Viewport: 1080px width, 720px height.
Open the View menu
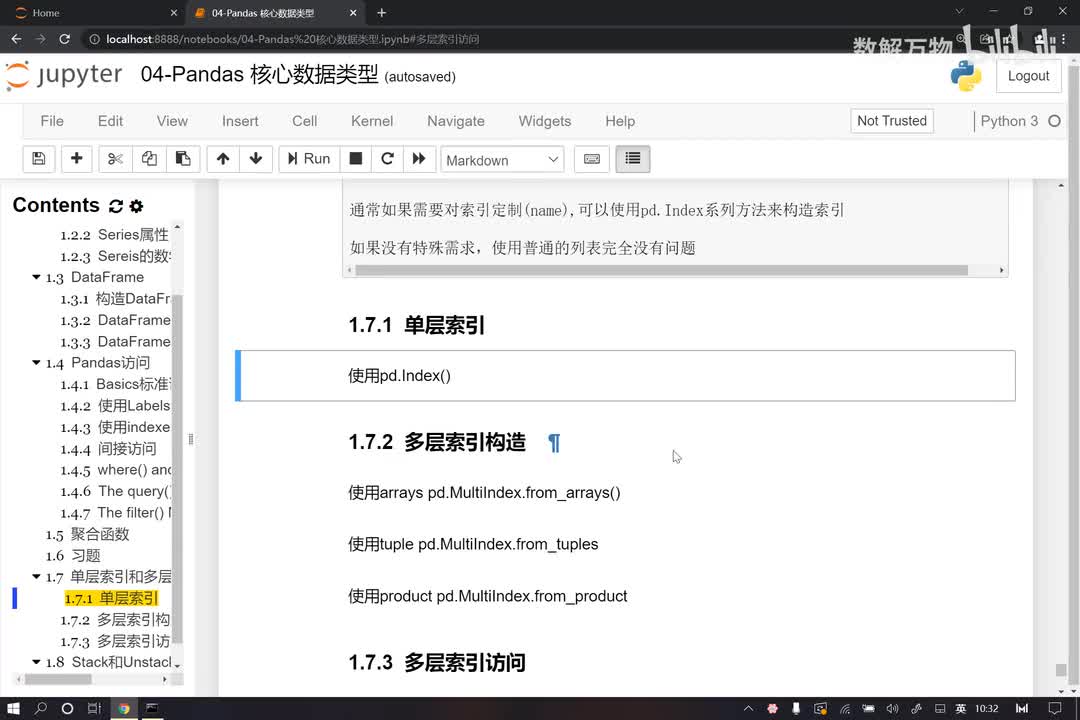click(x=172, y=121)
